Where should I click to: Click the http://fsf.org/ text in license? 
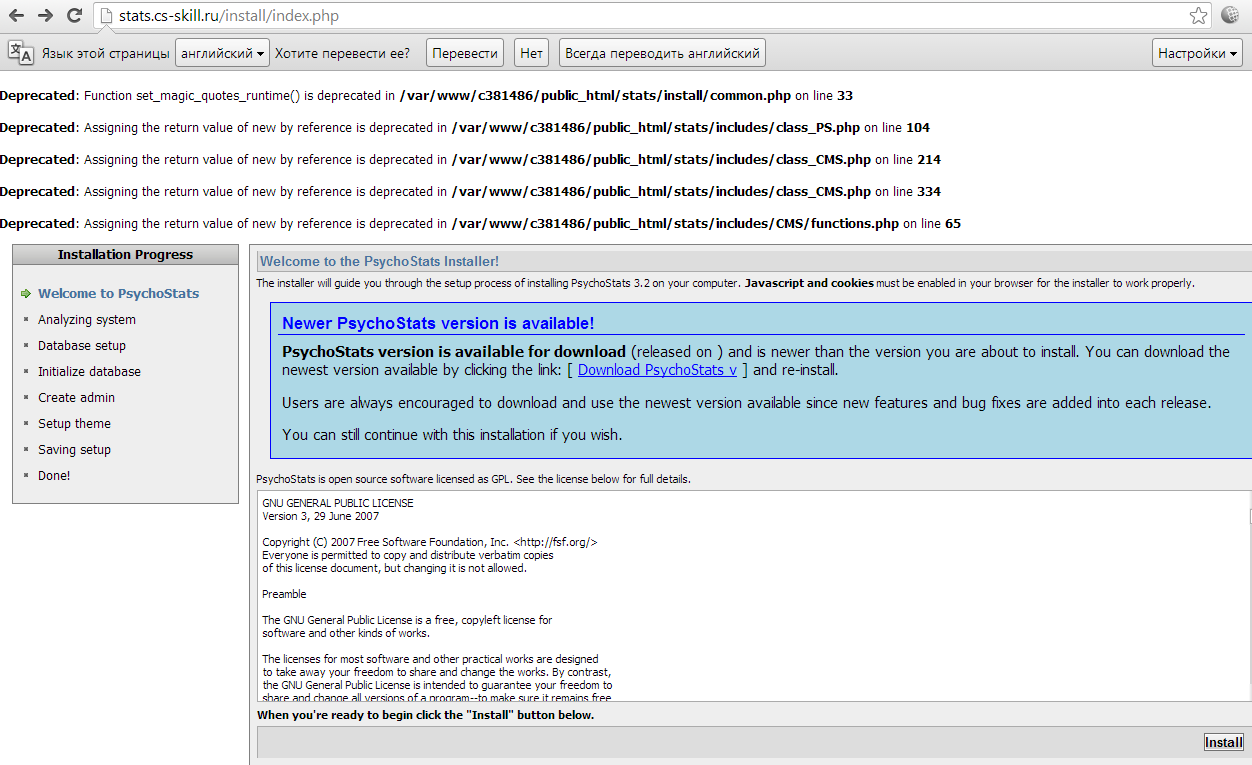pos(555,542)
